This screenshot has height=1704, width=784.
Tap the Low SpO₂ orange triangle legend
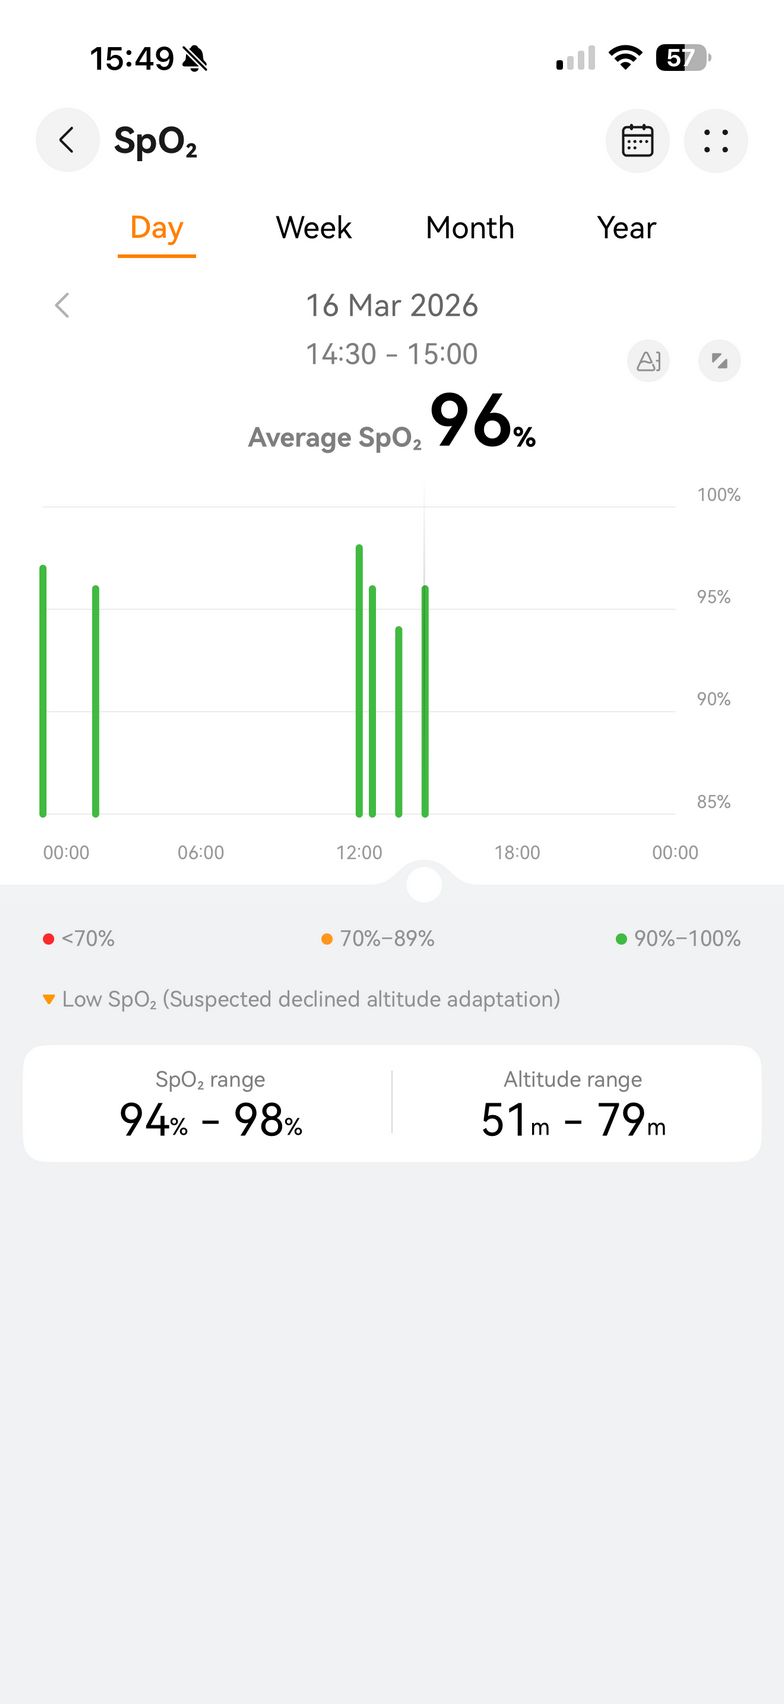(x=49, y=999)
